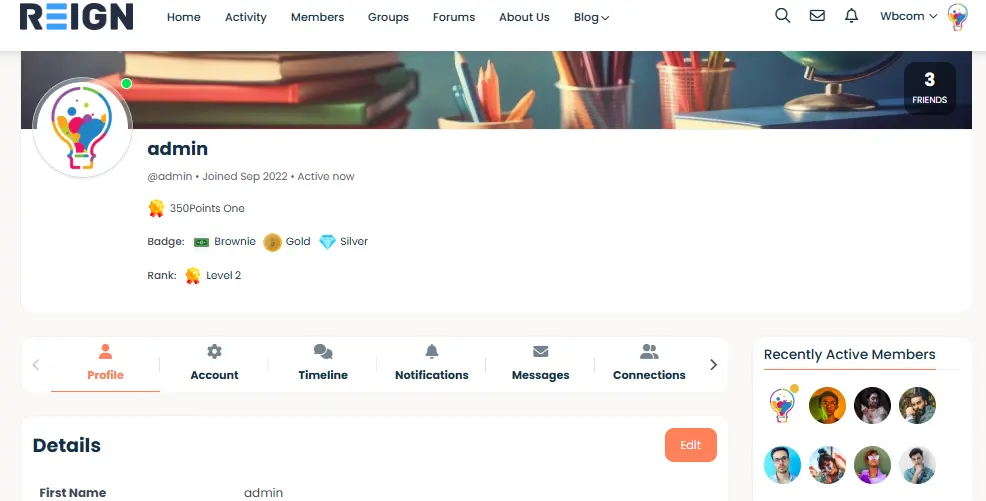This screenshot has width=986, height=501.
Task: Open the messages envelope icon in header
Action: click(817, 16)
